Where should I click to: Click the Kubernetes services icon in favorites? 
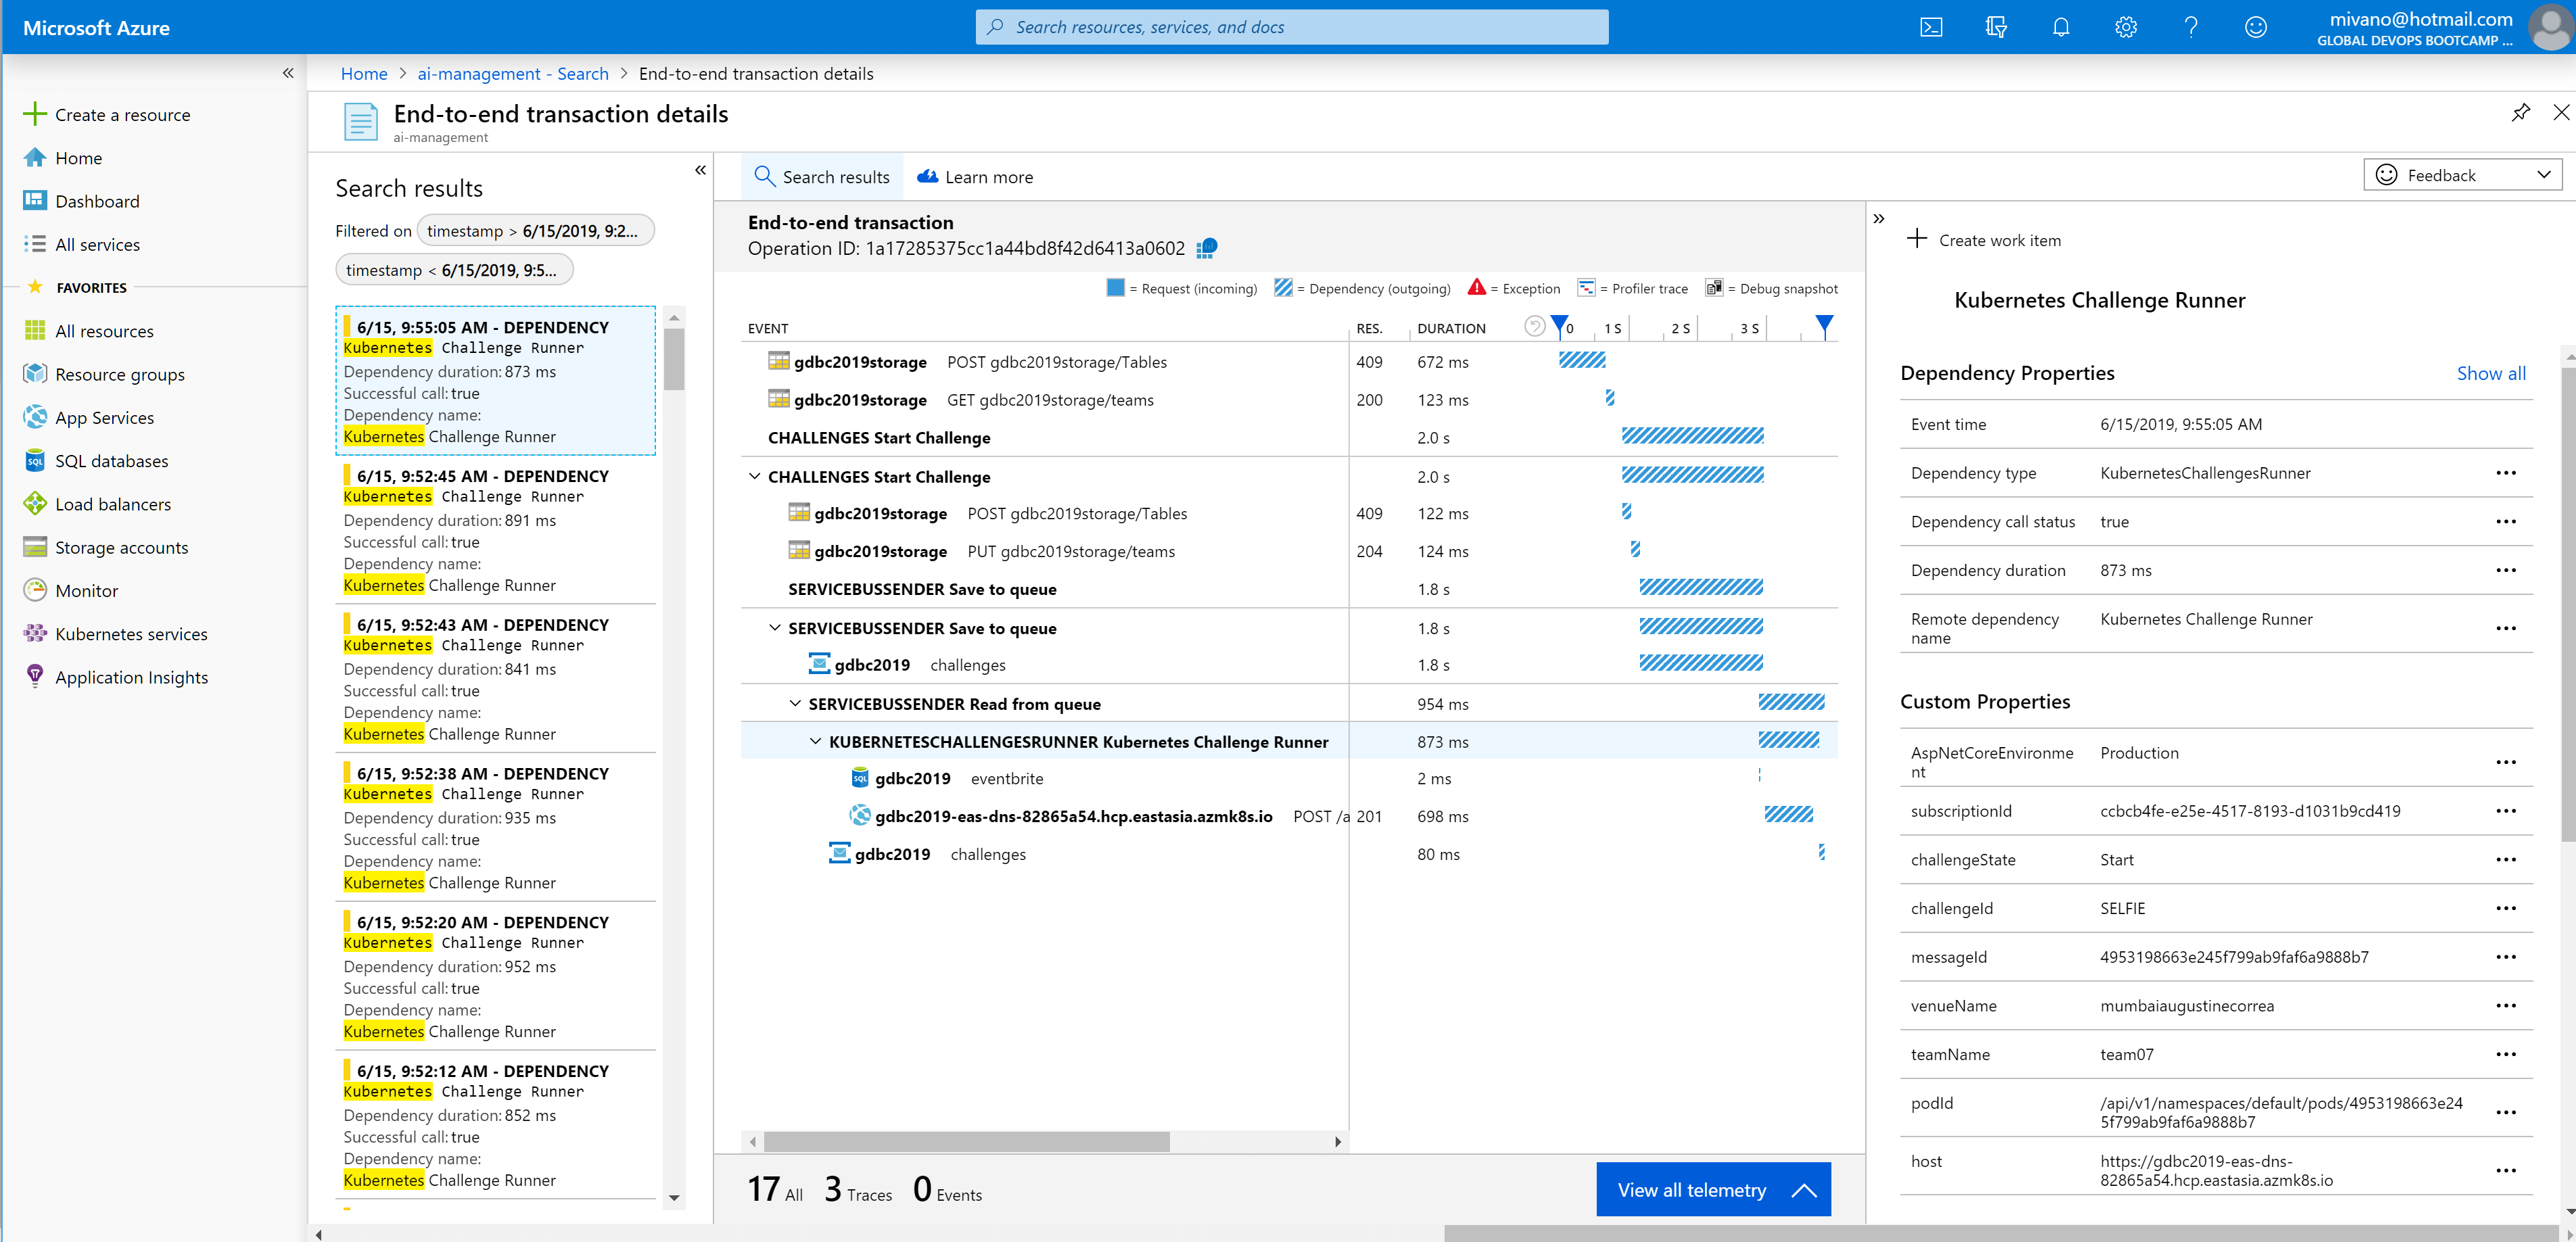pos(35,633)
